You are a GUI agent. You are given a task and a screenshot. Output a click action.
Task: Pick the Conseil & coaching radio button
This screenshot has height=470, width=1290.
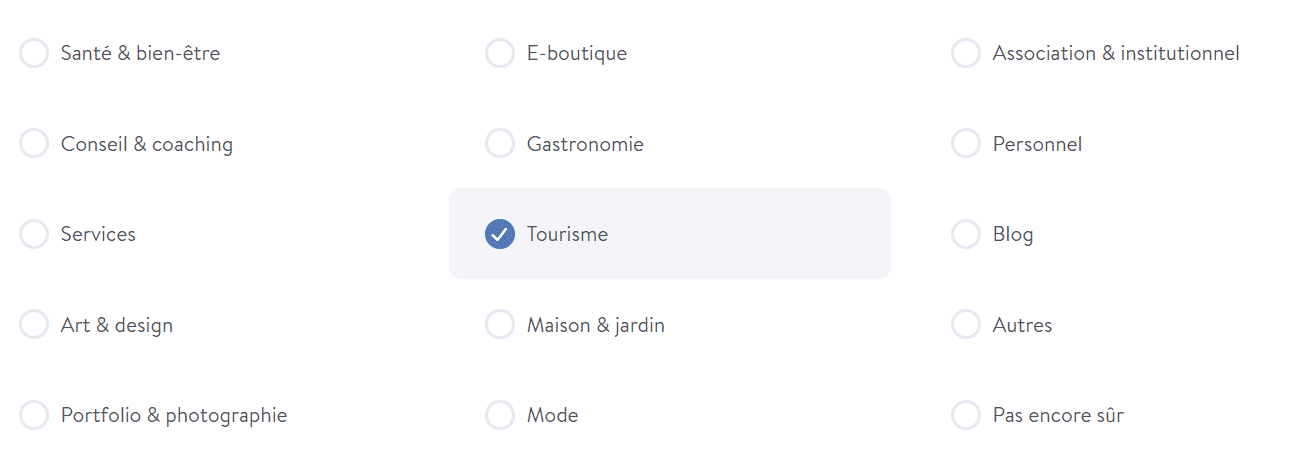[34, 144]
